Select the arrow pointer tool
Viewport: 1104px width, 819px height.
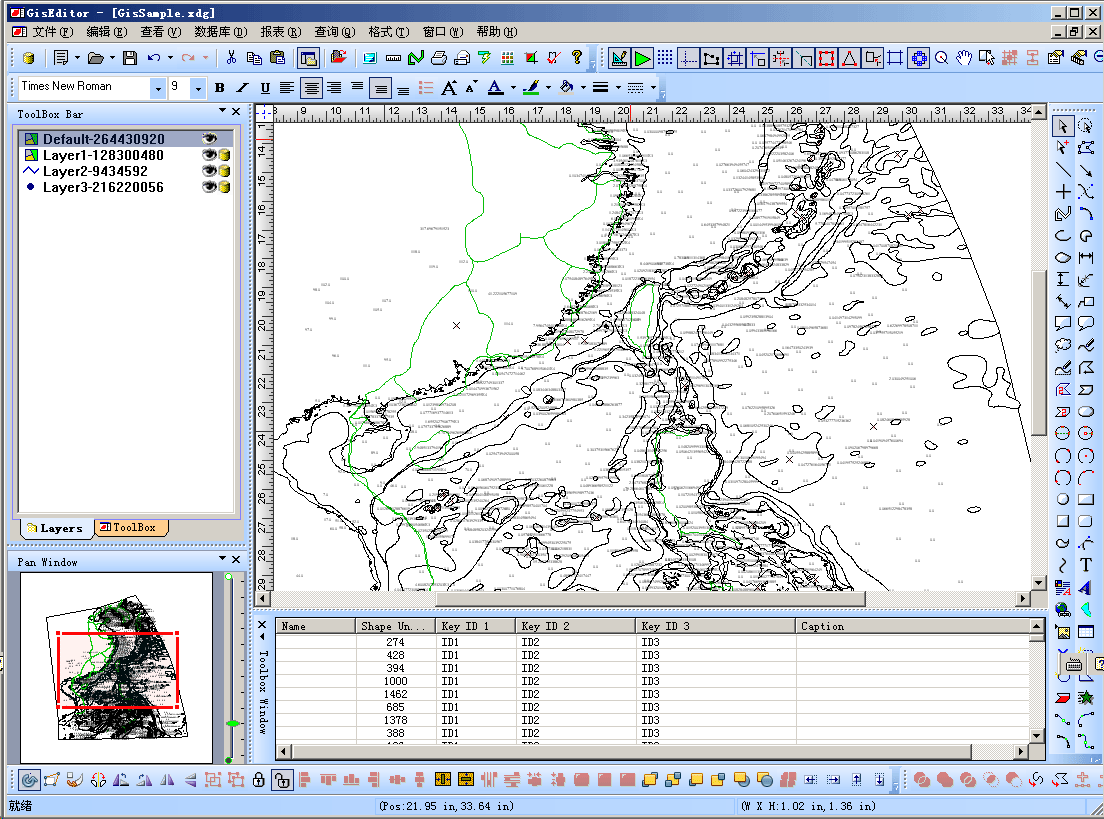coord(1063,125)
